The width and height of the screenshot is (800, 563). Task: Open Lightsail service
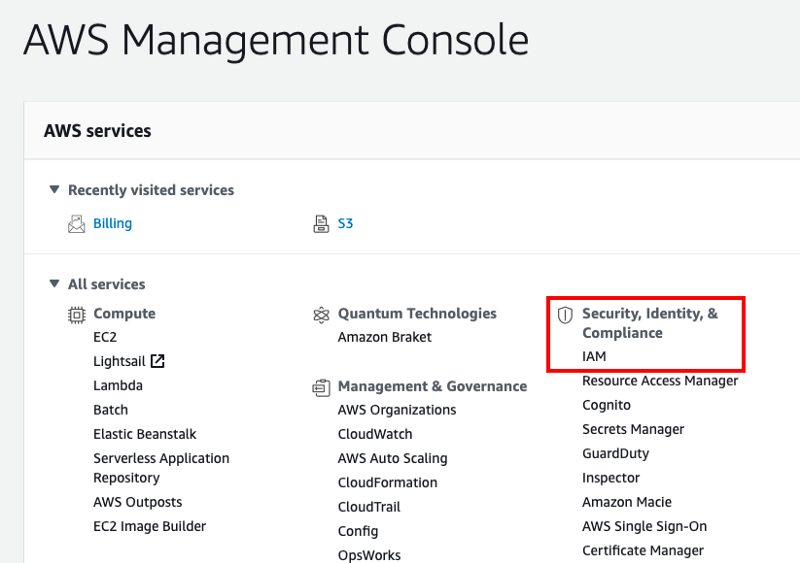click(x=119, y=361)
